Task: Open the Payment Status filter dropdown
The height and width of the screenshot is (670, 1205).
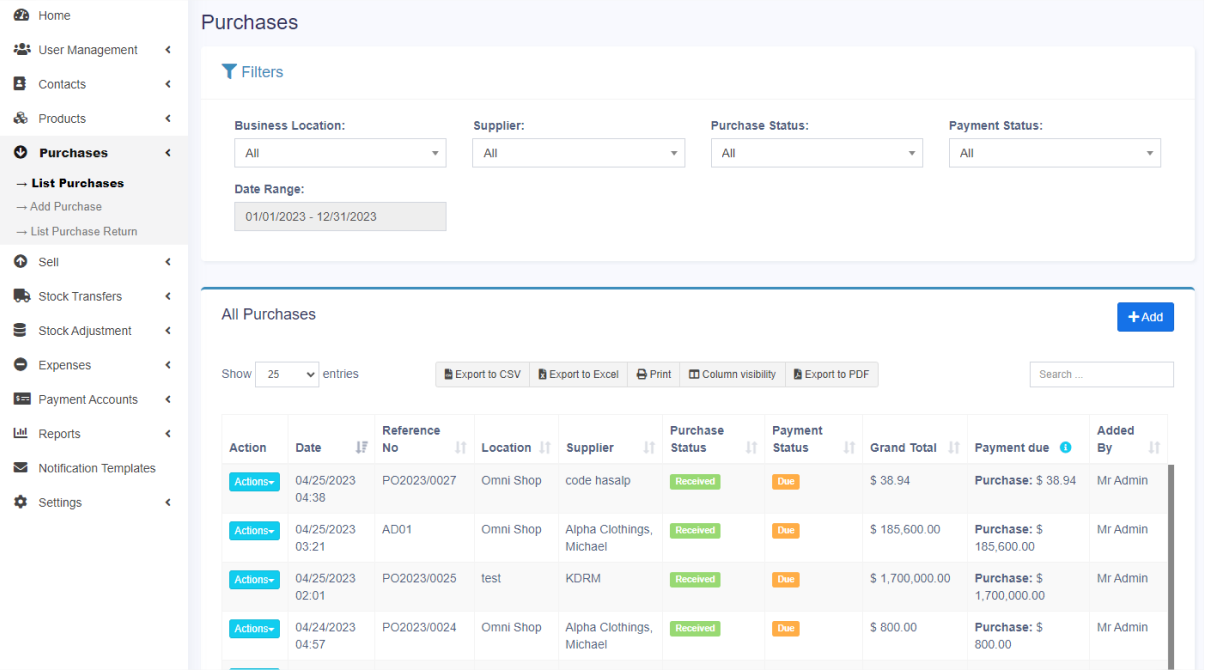Action: [x=1054, y=153]
